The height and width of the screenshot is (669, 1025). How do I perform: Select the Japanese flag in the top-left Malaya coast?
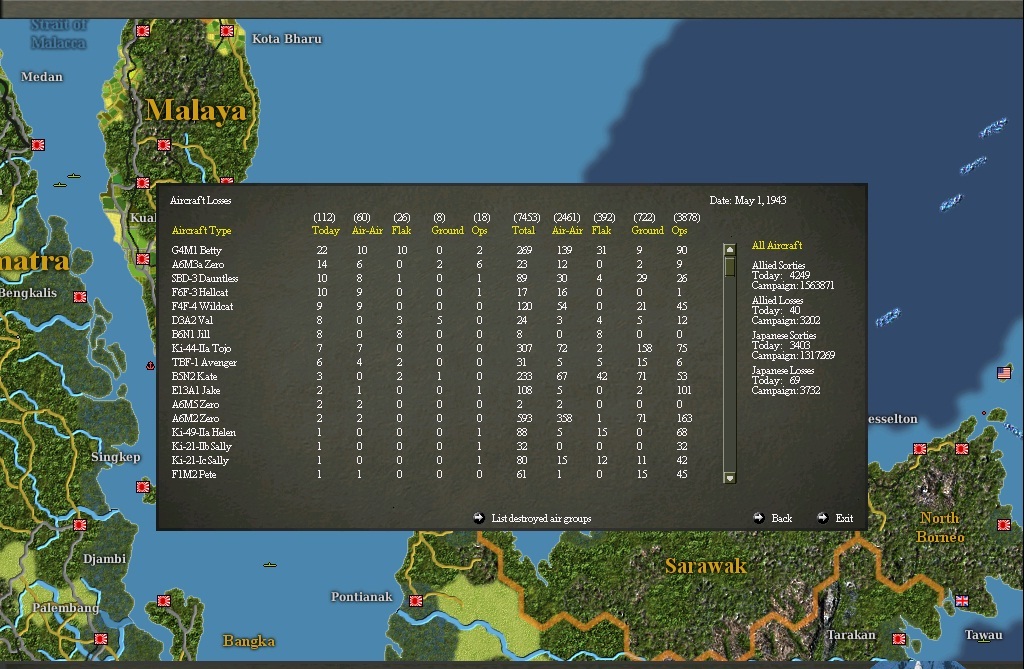143,31
